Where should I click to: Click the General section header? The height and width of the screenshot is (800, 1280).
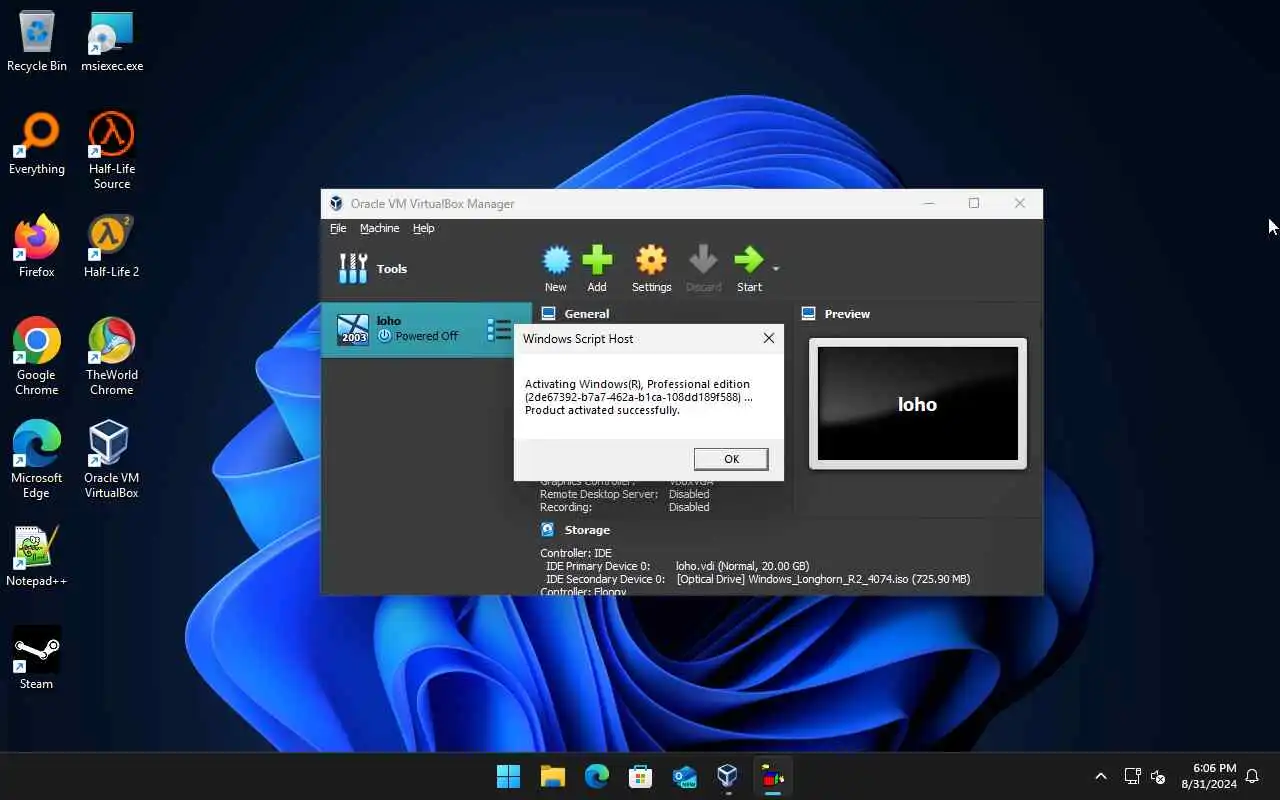pyautogui.click(x=586, y=314)
